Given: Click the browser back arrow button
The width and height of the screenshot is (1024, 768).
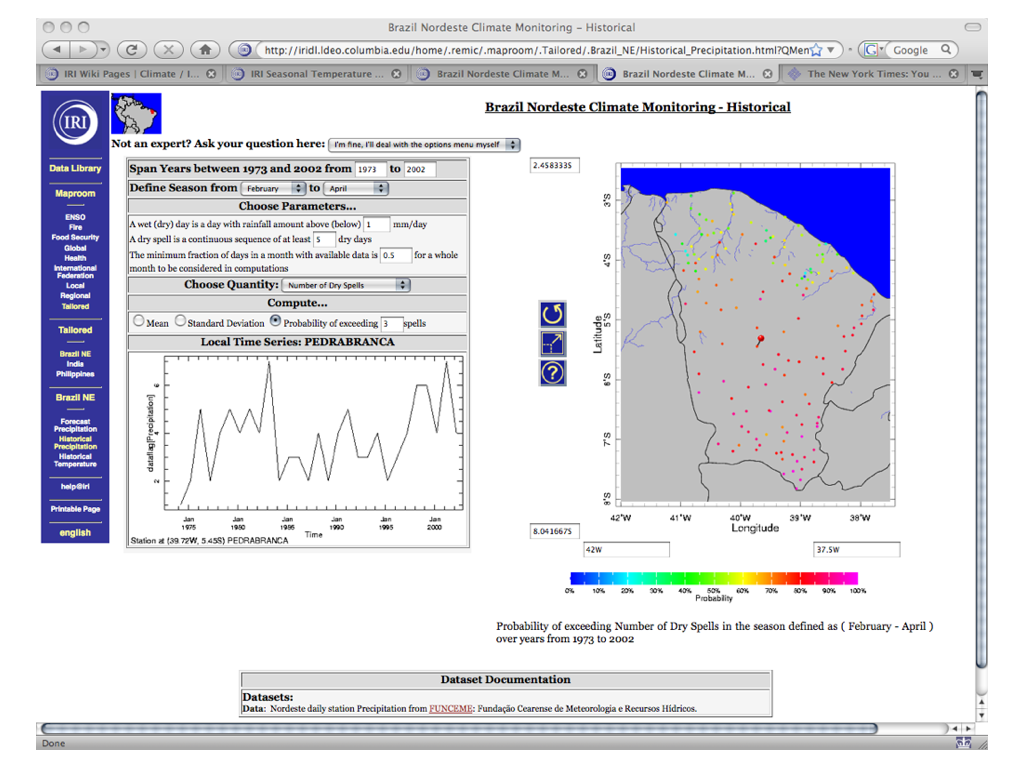Looking at the screenshot, I should pyautogui.click(x=58, y=49).
